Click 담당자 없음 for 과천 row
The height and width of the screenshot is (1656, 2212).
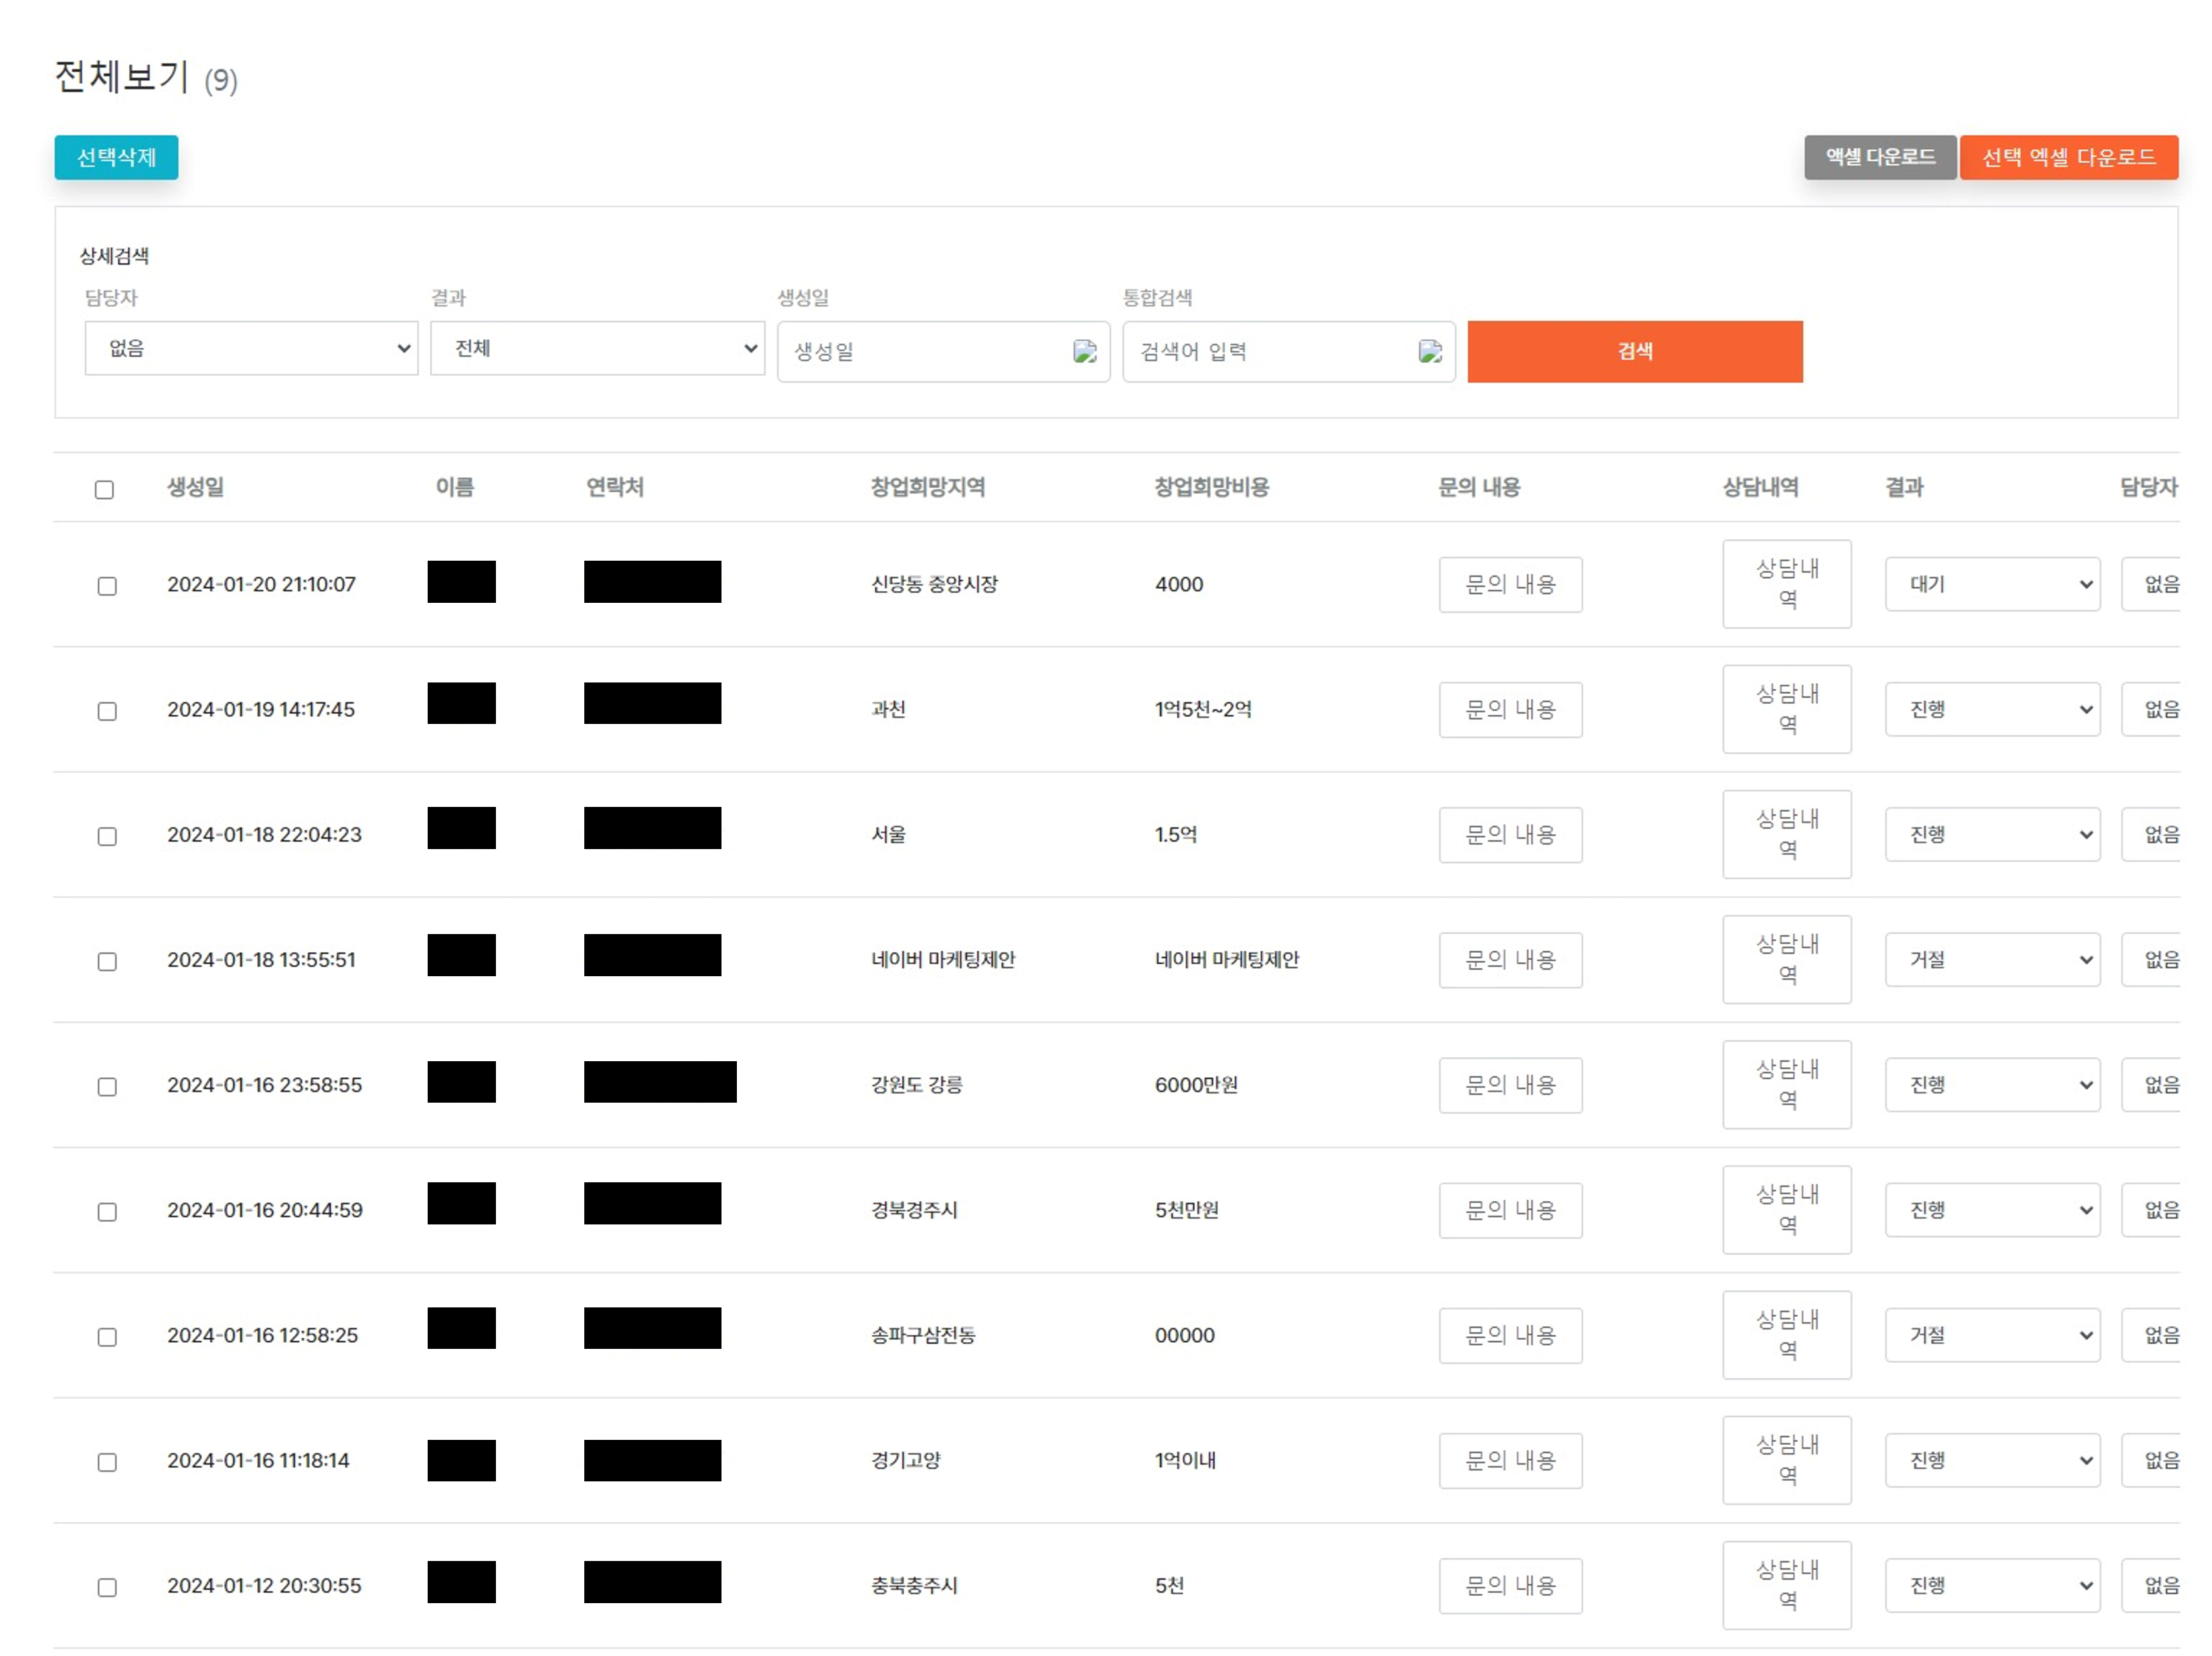2152,709
